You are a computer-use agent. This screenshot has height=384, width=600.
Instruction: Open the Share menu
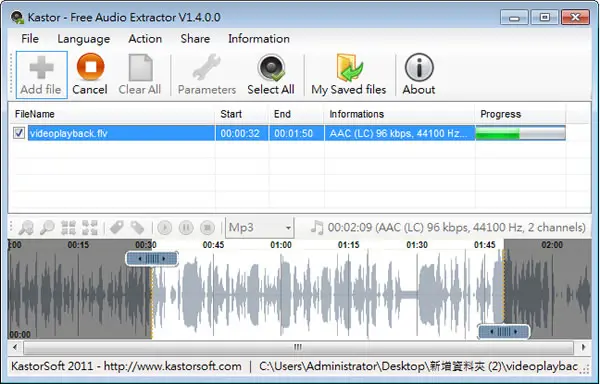(195, 39)
